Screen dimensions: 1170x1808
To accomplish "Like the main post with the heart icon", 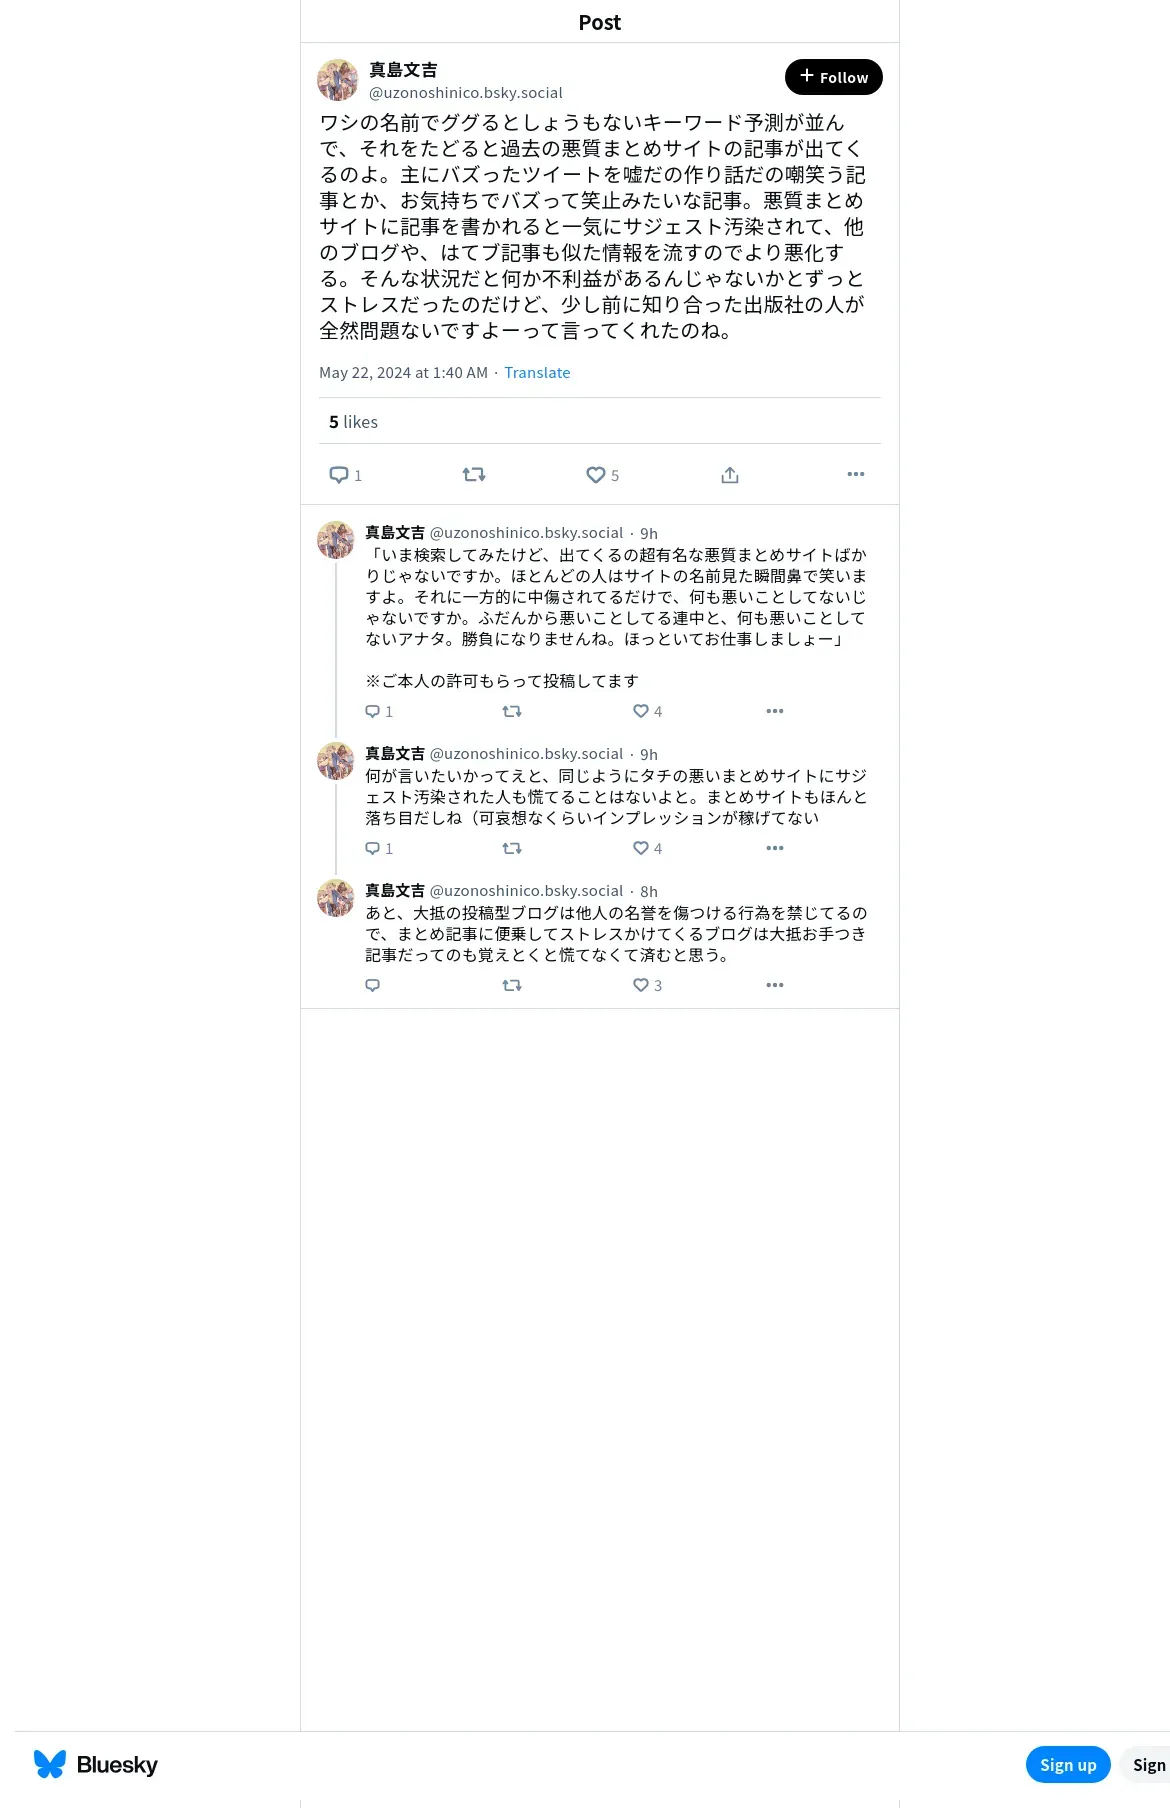I will pyautogui.click(x=596, y=475).
